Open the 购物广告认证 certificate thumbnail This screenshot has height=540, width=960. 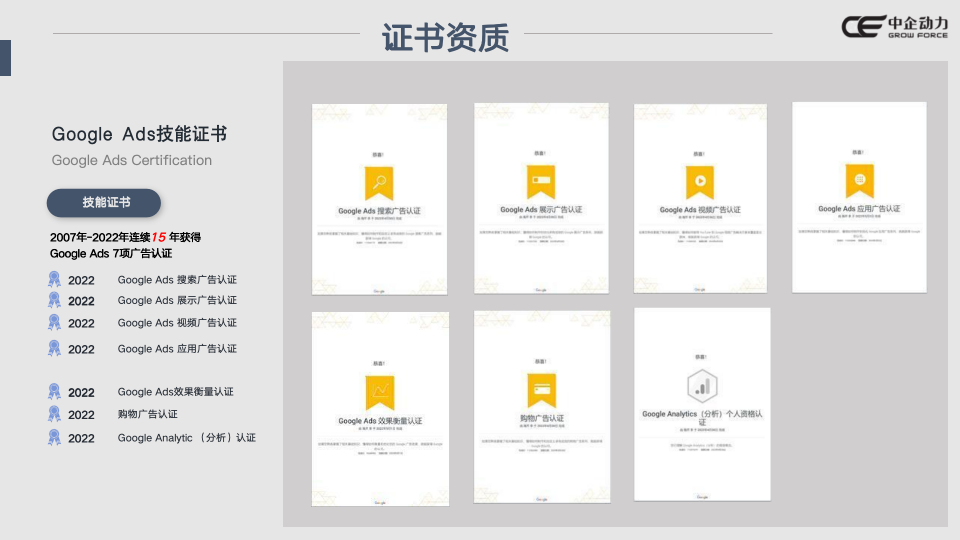coord(542,407)
